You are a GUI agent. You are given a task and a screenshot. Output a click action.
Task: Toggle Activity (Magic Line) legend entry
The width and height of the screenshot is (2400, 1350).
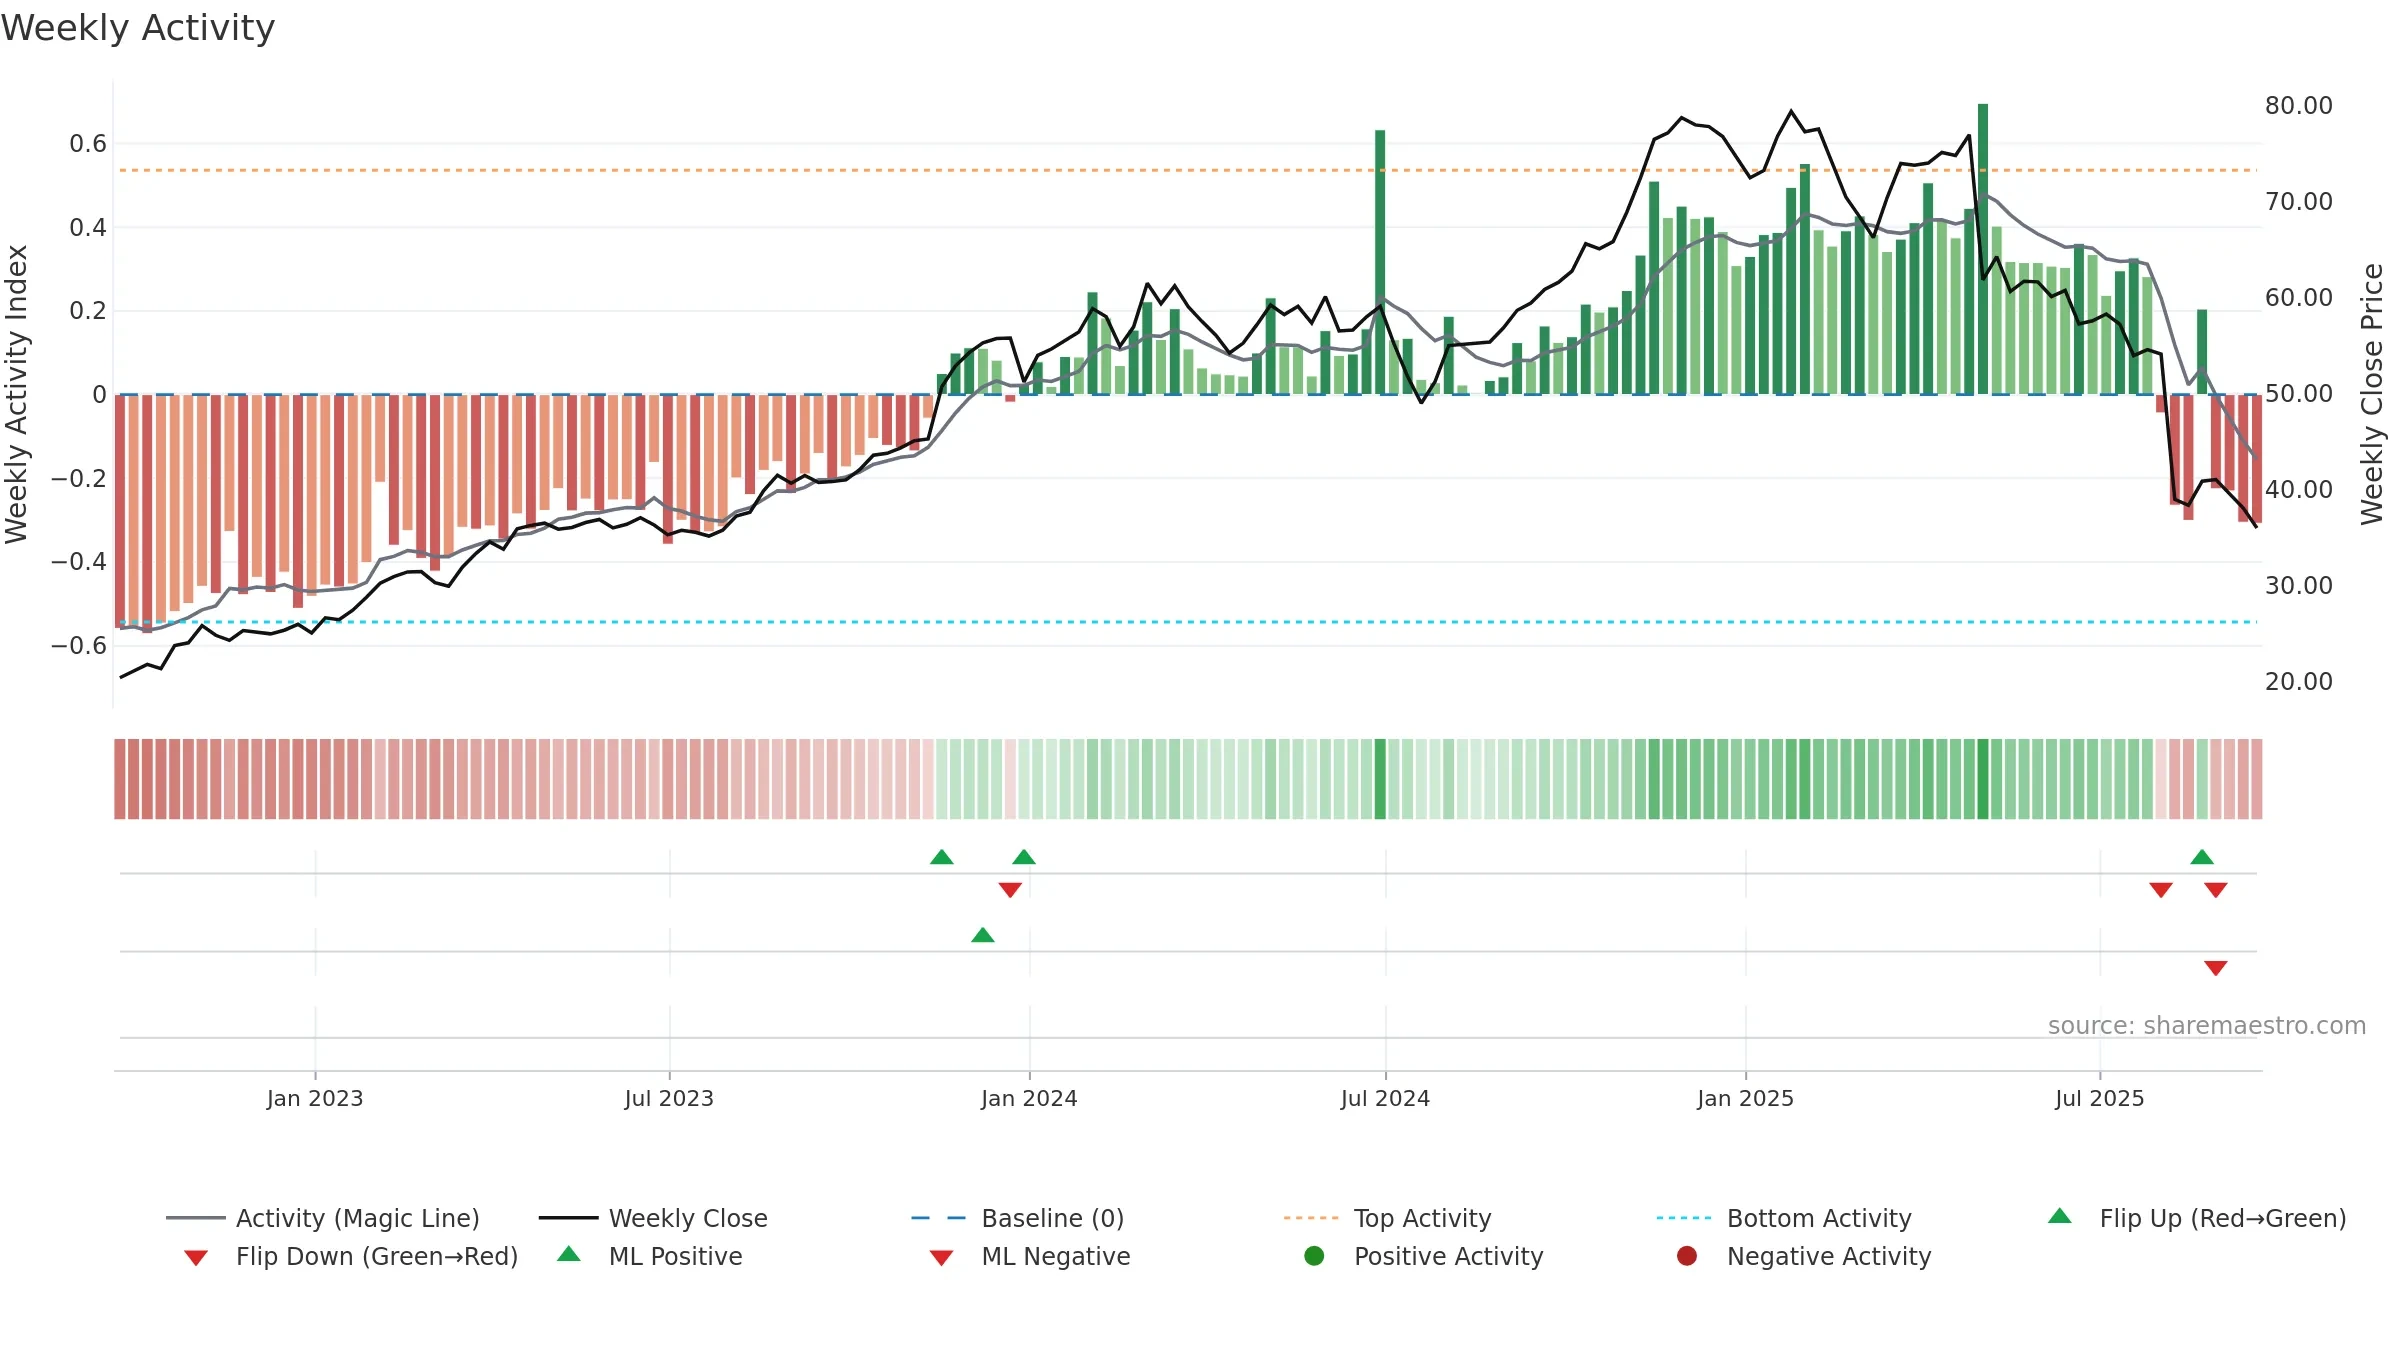[323, 1218]
